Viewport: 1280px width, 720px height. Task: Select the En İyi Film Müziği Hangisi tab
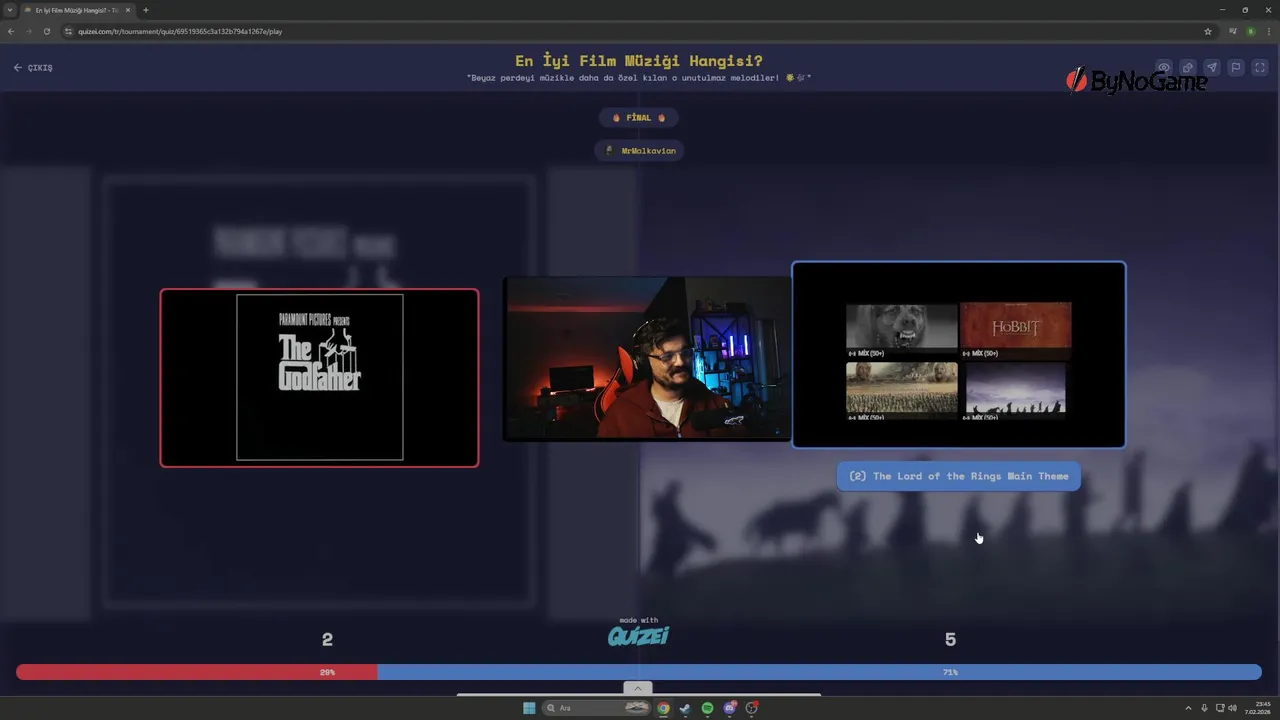click(x=76, y=10)
